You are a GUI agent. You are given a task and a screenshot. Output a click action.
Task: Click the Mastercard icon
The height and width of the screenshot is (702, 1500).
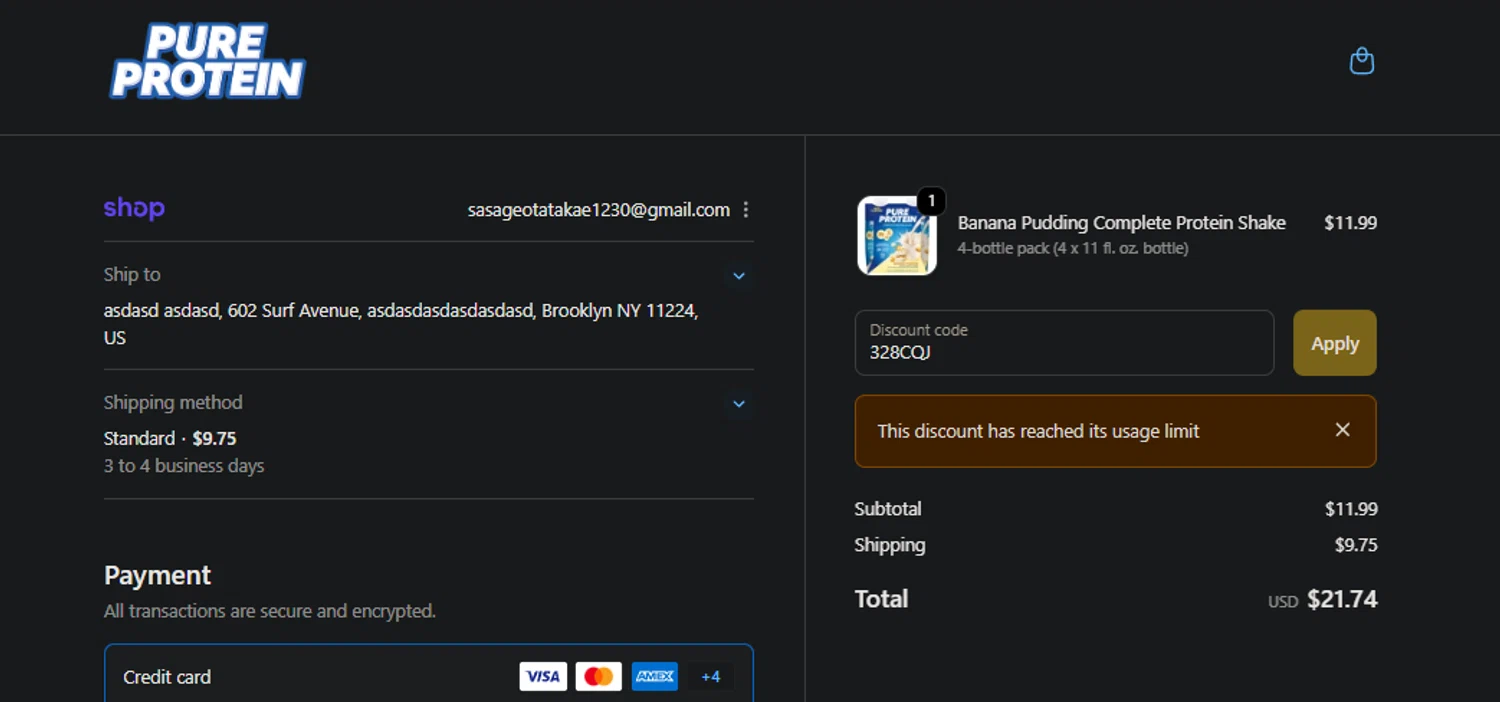[599, 677]
